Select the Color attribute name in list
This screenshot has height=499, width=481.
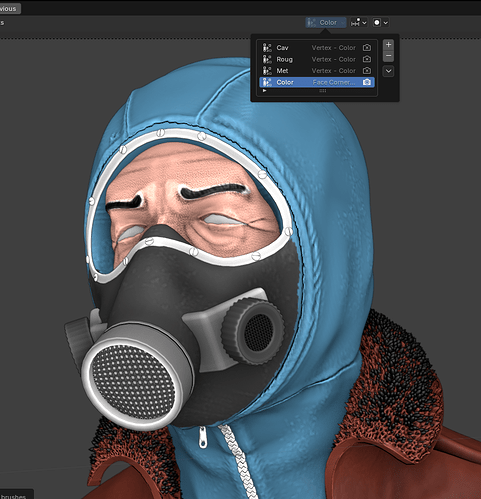coord(285,82)
